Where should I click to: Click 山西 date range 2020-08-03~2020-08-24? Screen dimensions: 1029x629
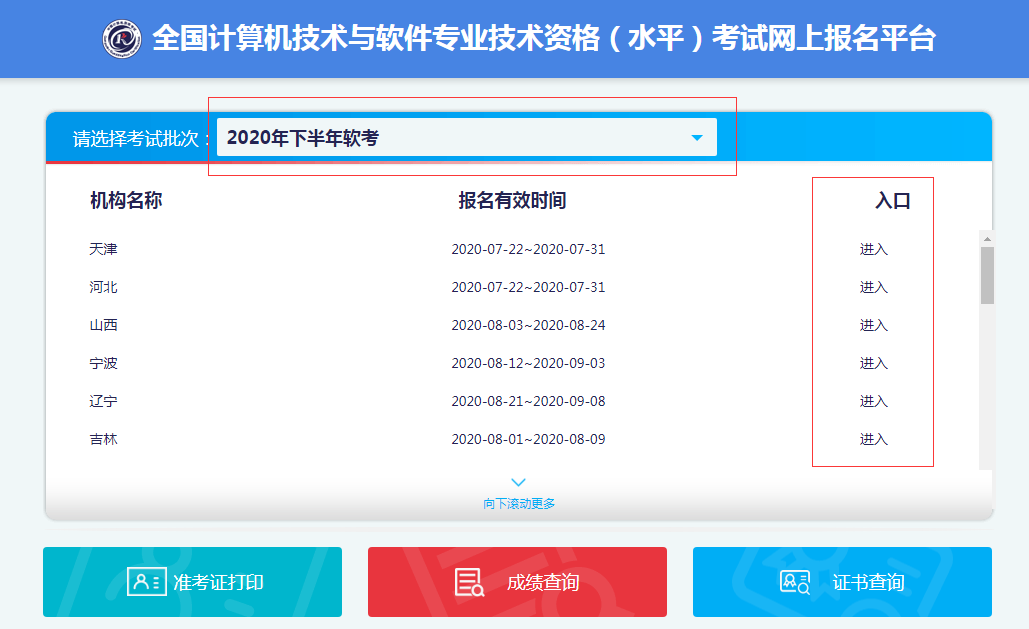528,326
